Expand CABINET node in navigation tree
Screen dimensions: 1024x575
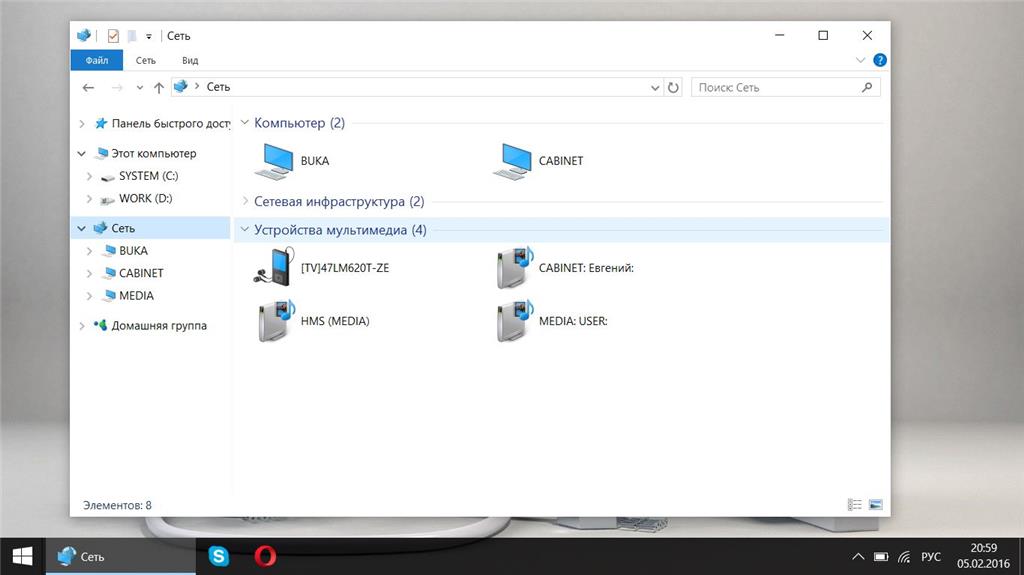click(89, 274)
